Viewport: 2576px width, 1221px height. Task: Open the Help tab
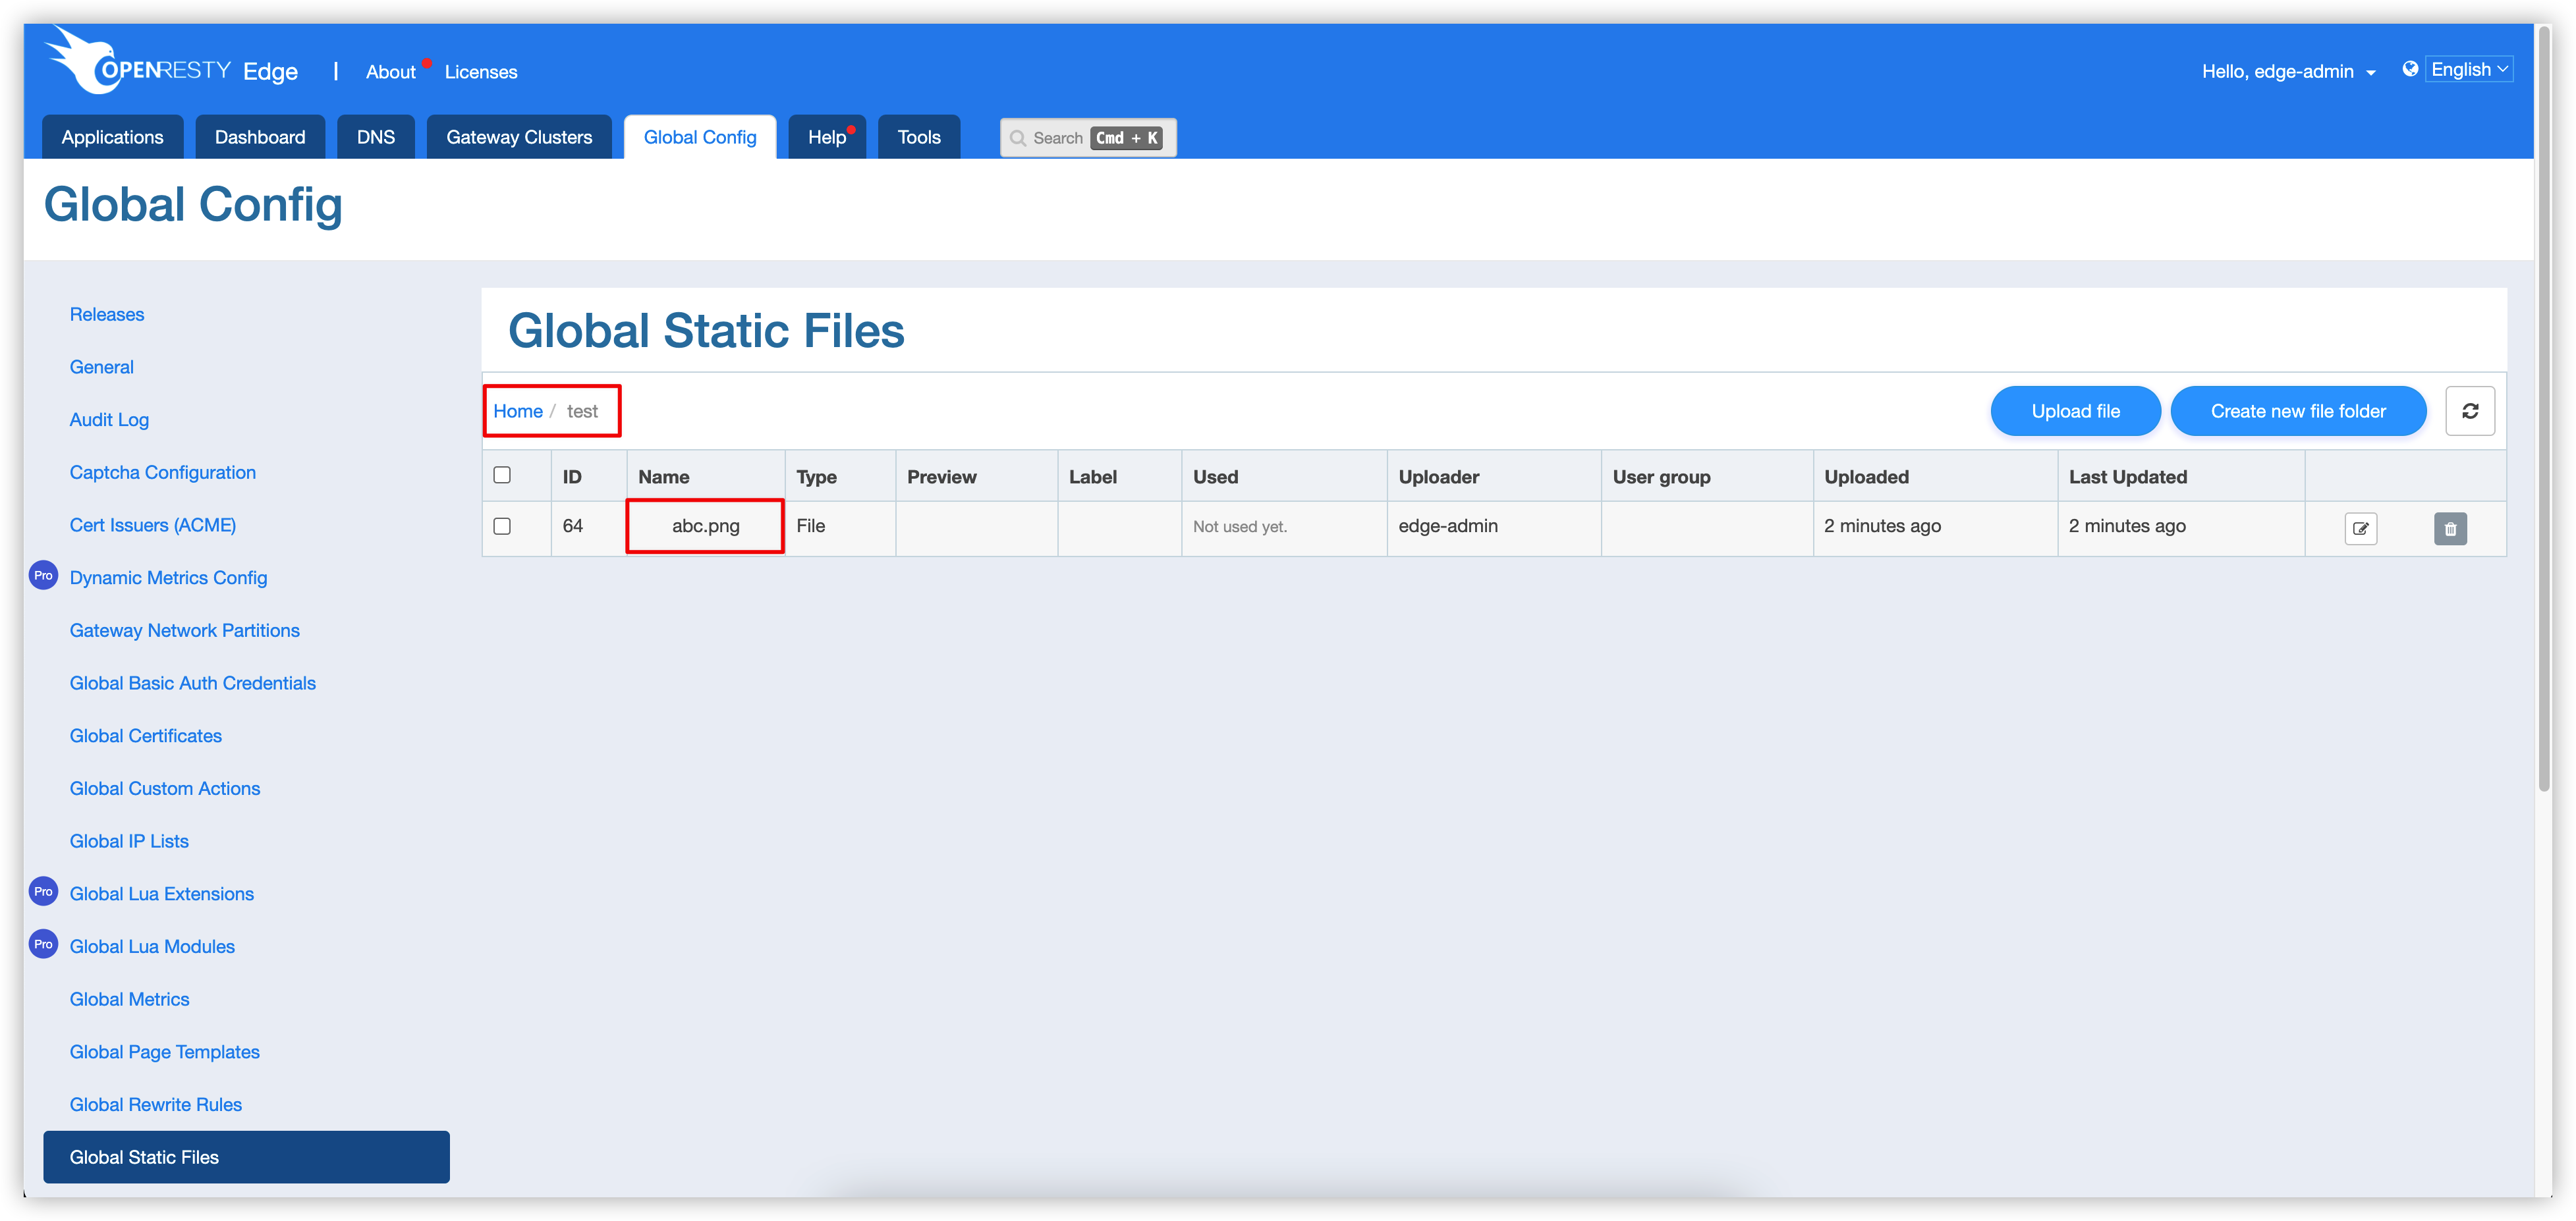[x=827, y=137]
